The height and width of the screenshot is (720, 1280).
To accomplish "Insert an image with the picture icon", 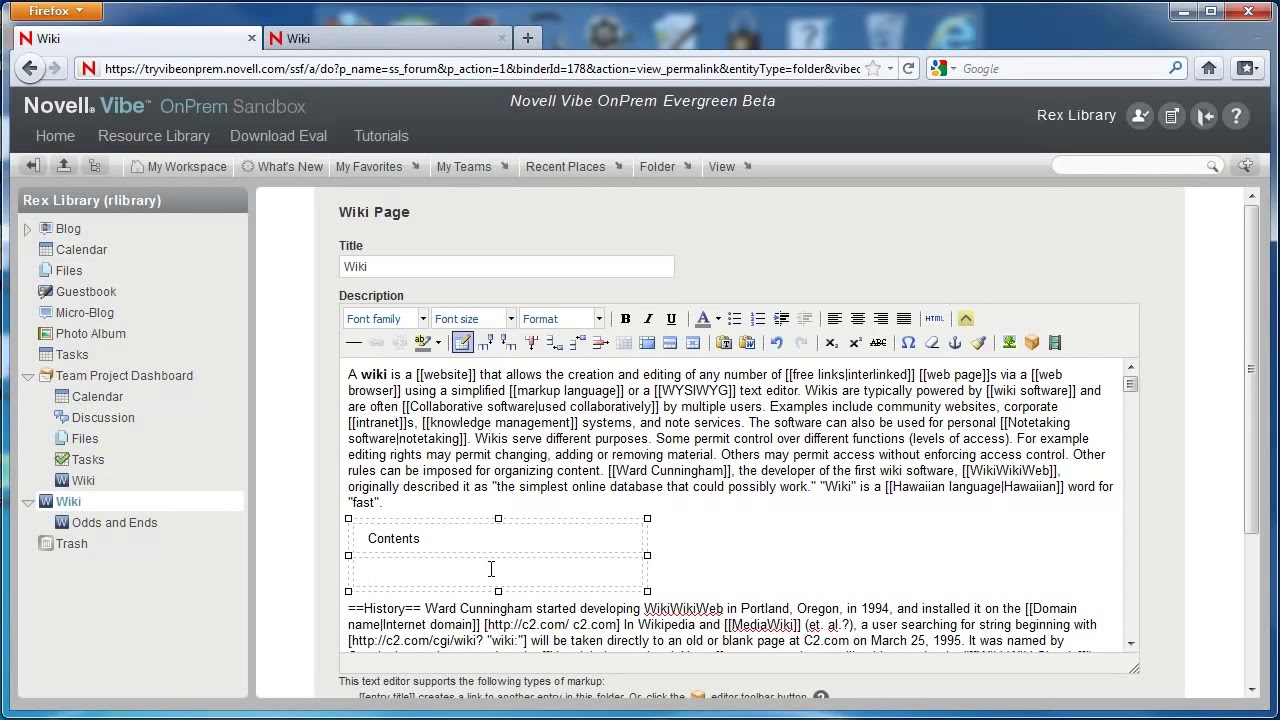I will tap(1009, 343).
